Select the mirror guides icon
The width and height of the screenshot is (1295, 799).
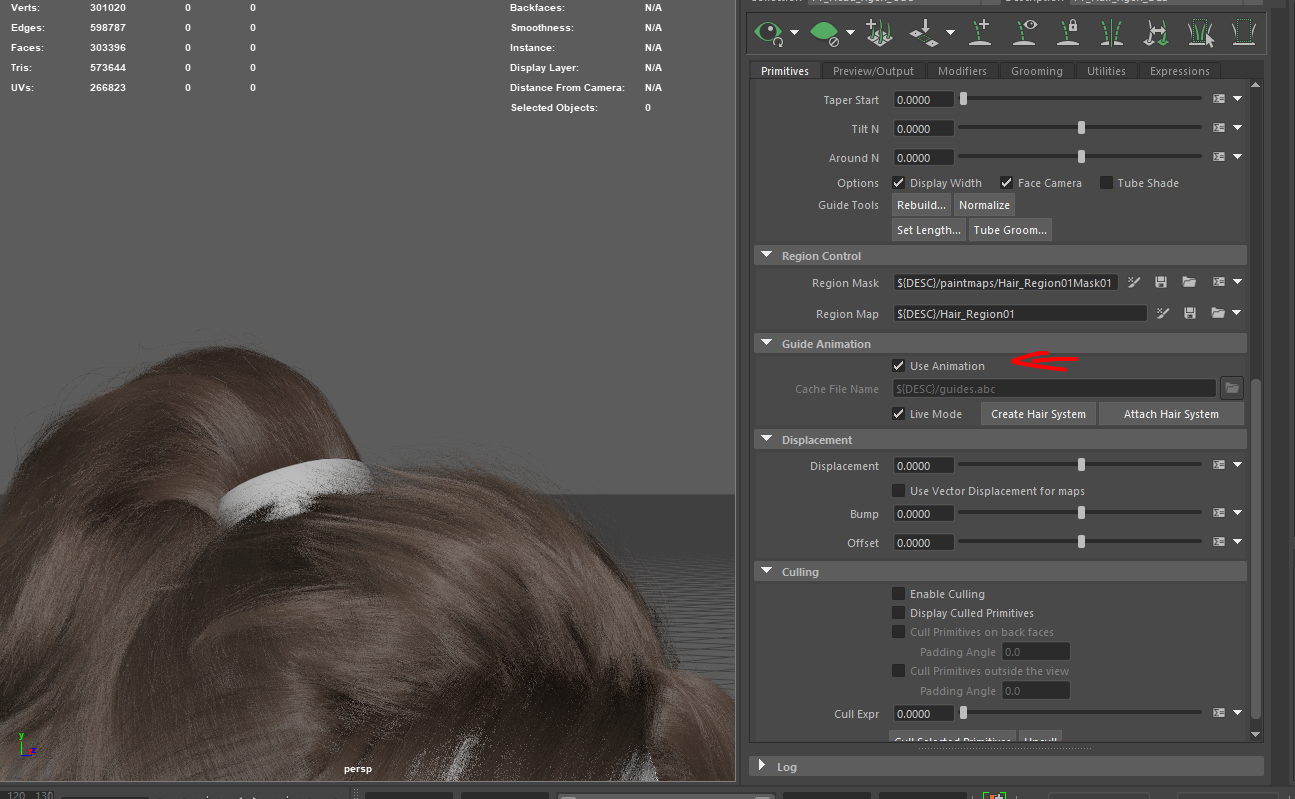coord(1111,32)
